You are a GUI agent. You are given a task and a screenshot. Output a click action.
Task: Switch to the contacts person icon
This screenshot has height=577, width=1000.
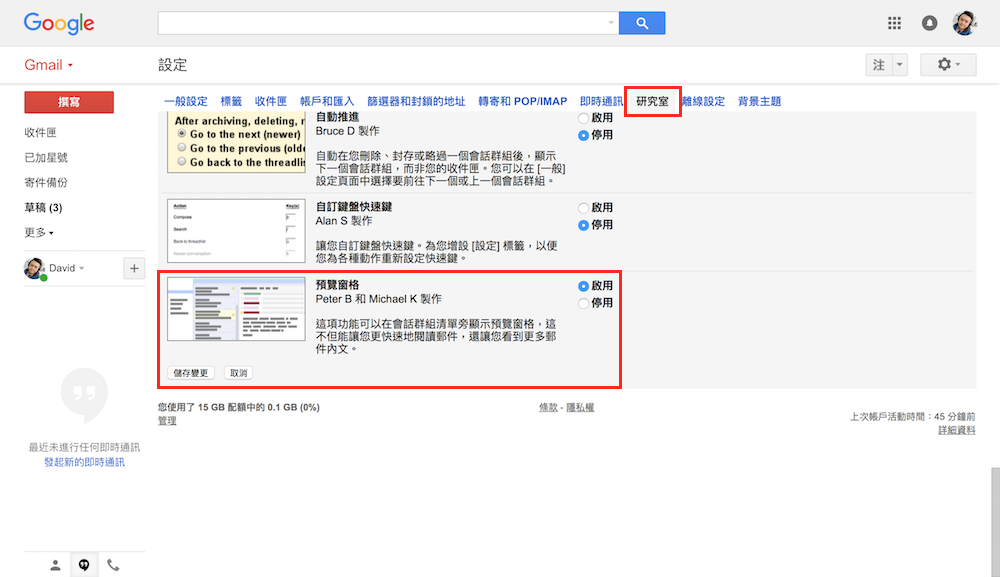tap(55, 565)
